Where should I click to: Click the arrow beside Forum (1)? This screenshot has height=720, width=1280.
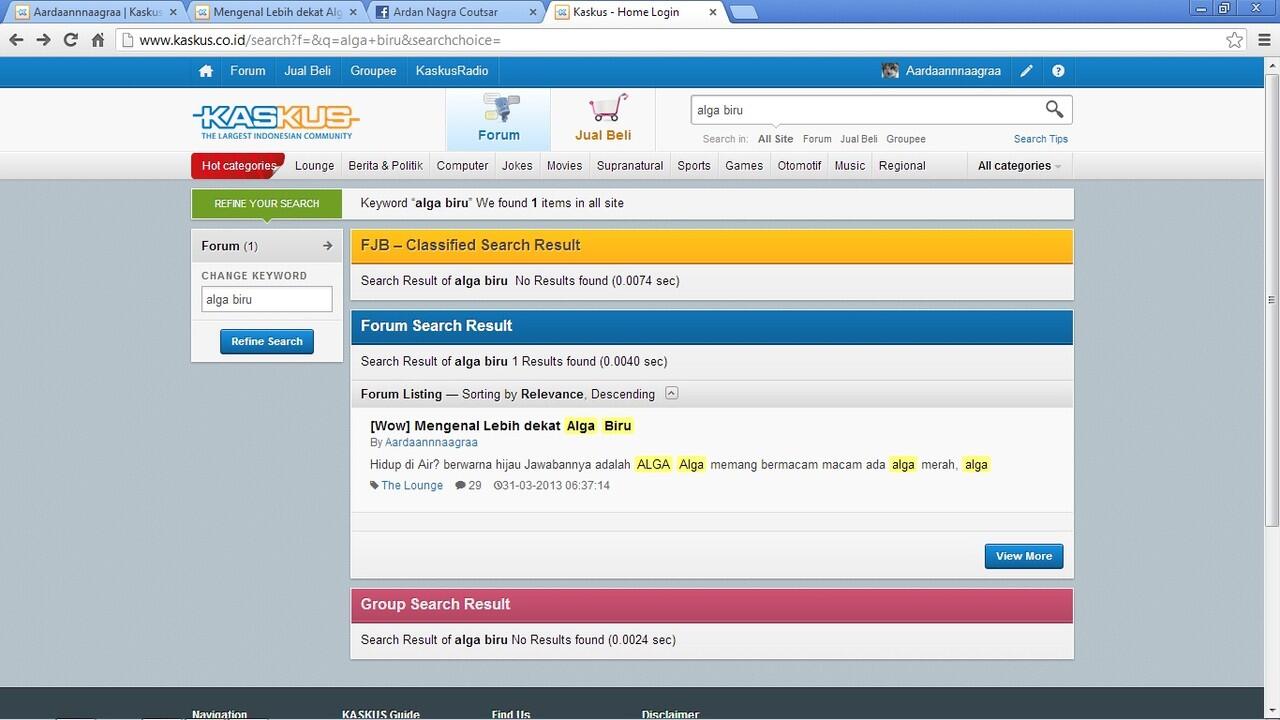[x=327, y=246]
